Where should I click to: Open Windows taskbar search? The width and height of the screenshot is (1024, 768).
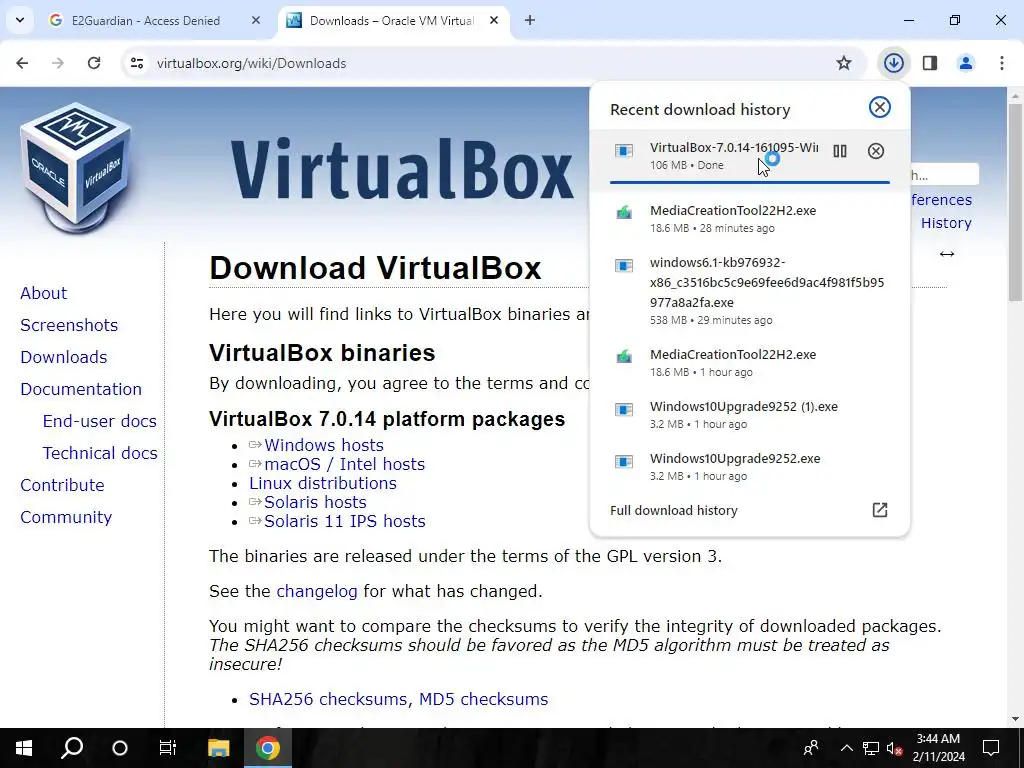[72, 748]
